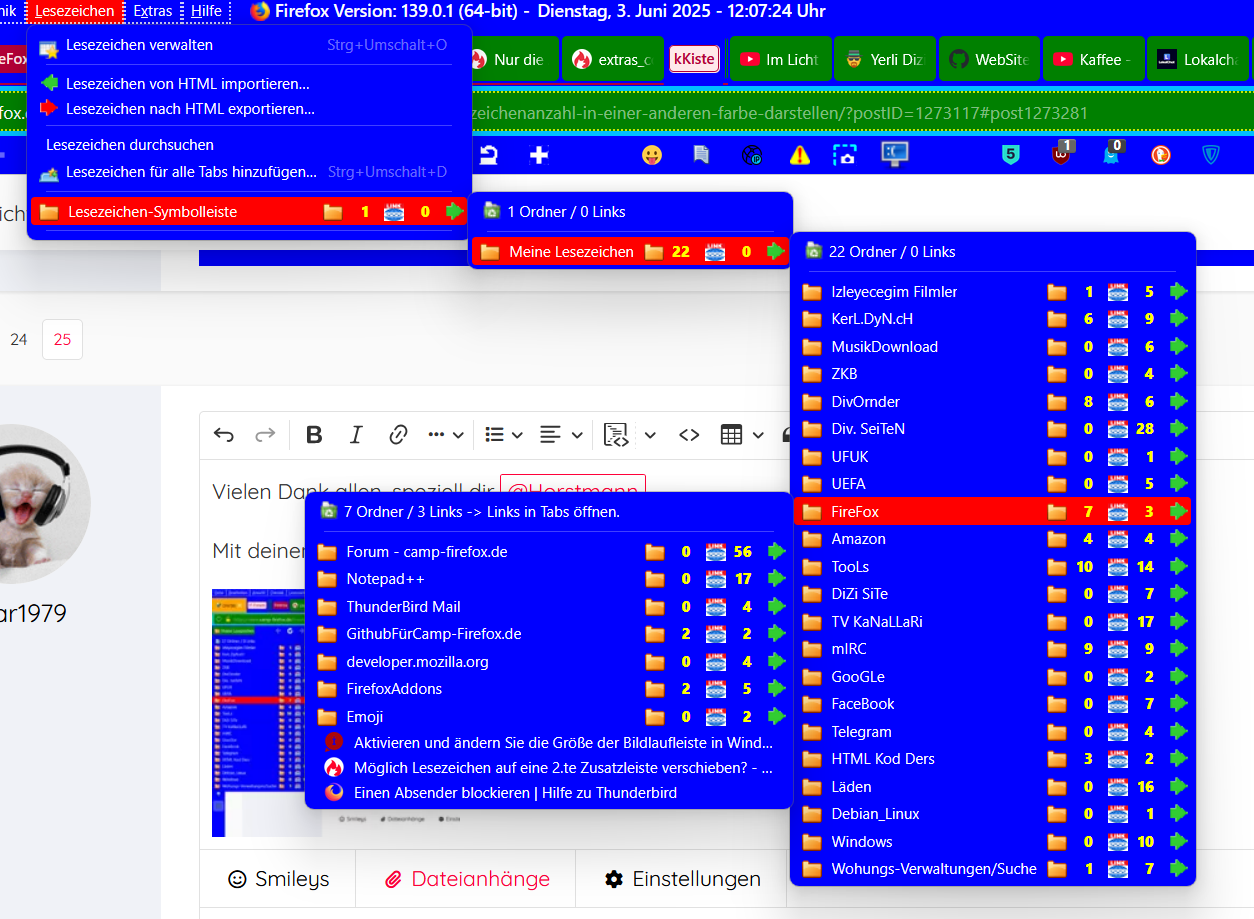Screen dimensions: 1254x919
Task: Click the Italic formatting icon
Action: pos(356,435)
